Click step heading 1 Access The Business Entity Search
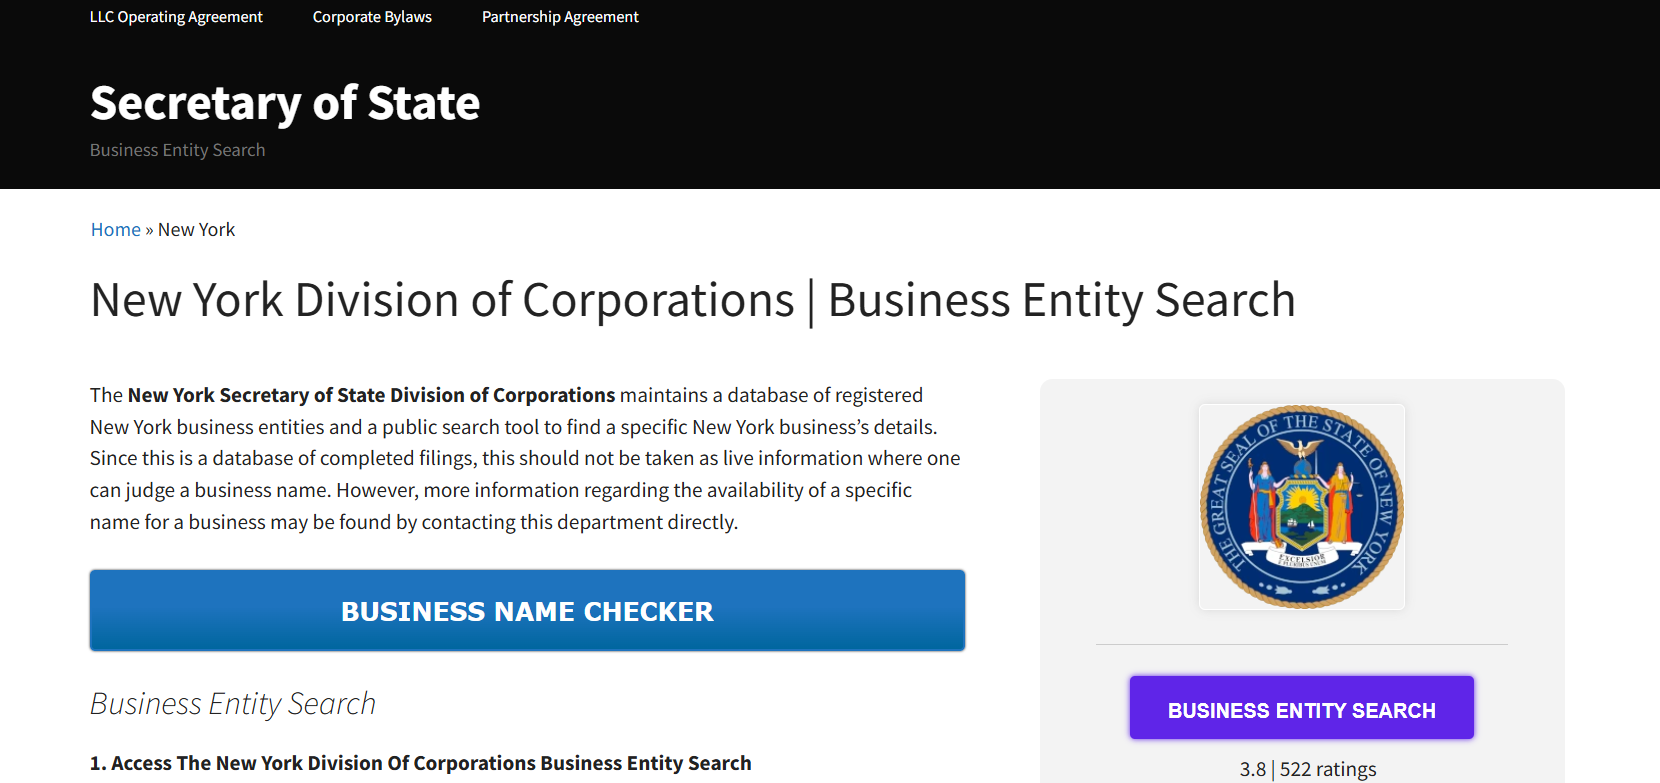The width and height of the screenshot is (1660, 783). [x=420, y=762]
